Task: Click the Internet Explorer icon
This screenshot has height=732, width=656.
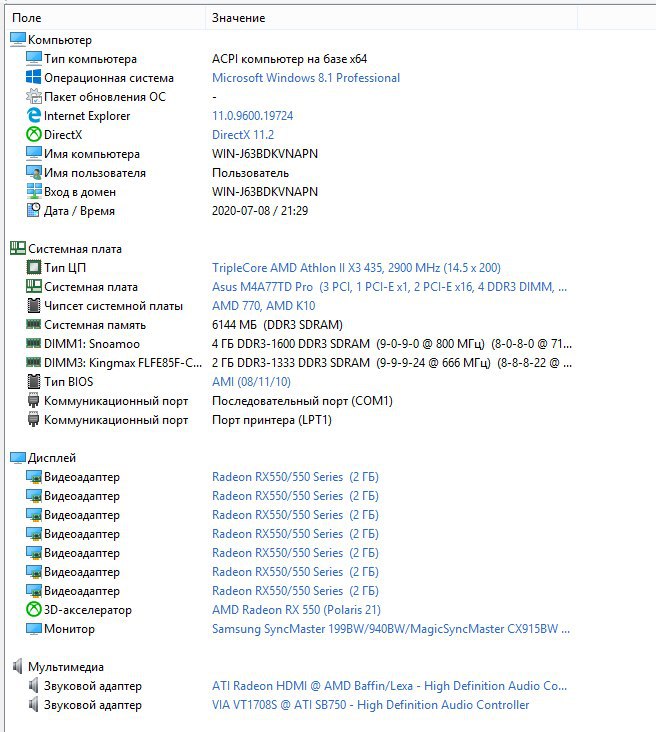Action: (34, 115)
